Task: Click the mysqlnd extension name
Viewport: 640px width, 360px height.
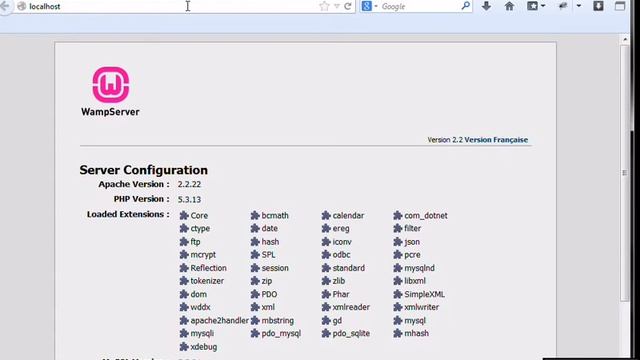Action: [x=419, y=268]
